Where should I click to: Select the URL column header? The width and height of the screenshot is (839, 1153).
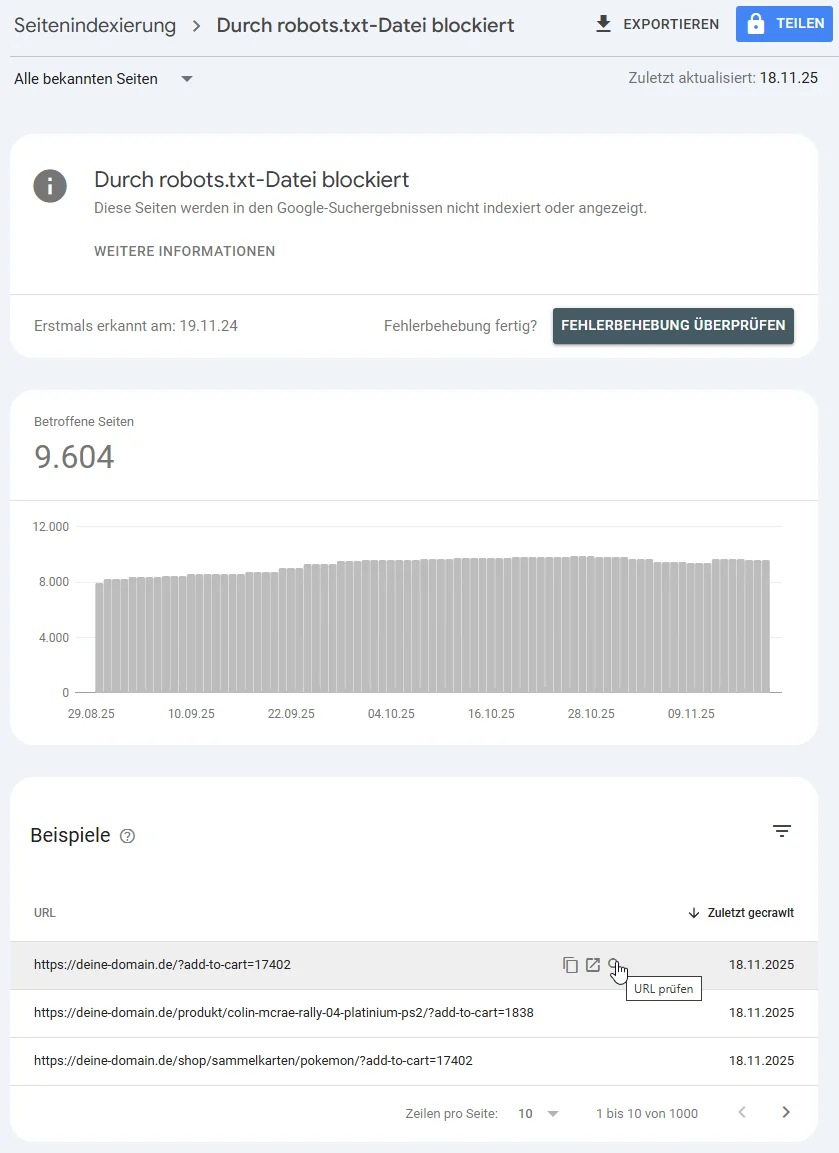[44, 912]
